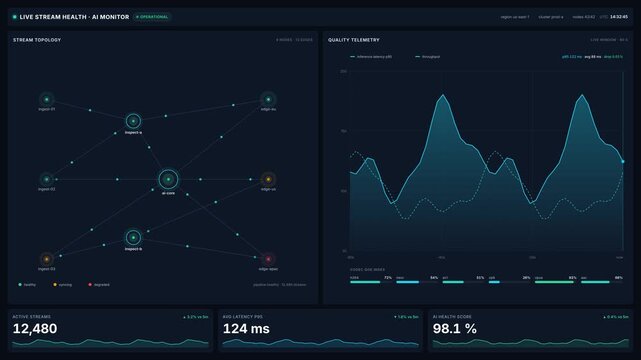Click the '72%' h264 codec value

tap(388, 277)
